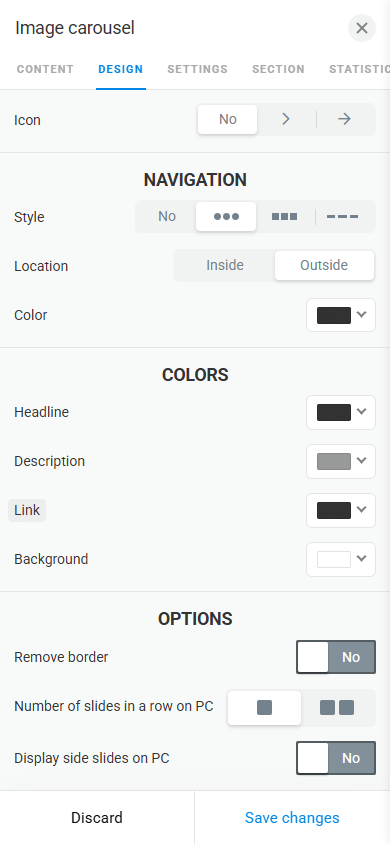Expand the navigation Color dropdown arrow
Image resolution: width=390 pixels, height=844 pixels.
(x=362, y=314)
